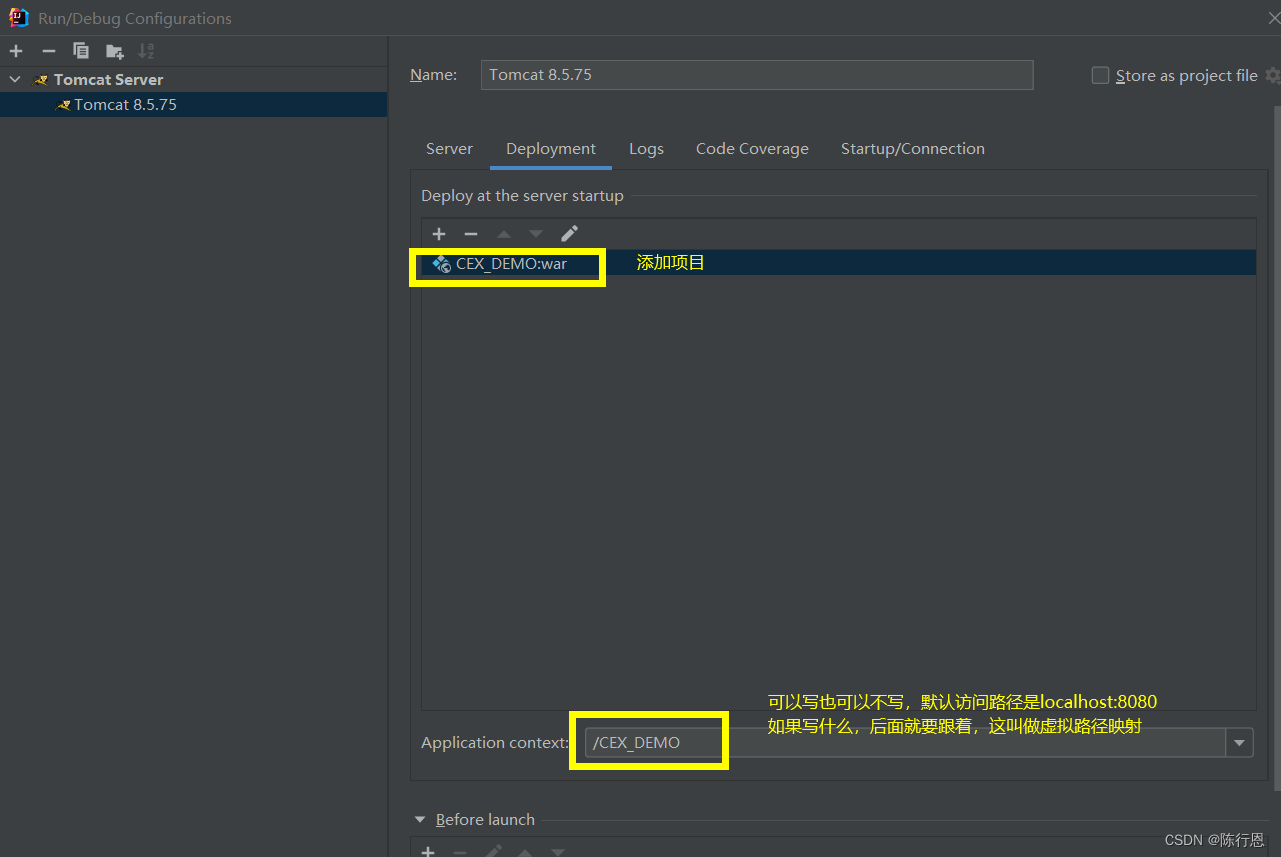Switch to the Deployment tab
The width and height of the screenshot is (1281, 857).
[551, 148]
